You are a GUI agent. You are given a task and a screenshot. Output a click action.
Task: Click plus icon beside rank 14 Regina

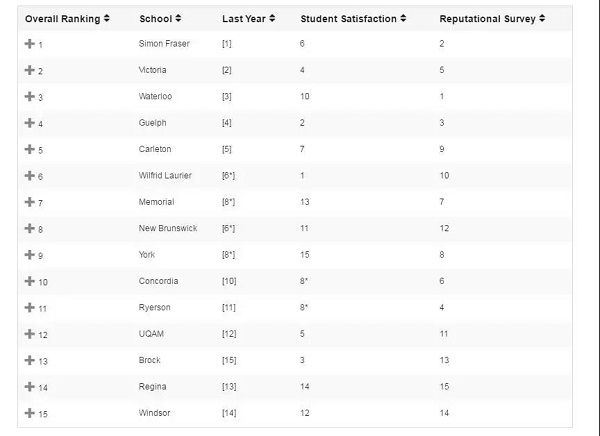pos(29,387)
